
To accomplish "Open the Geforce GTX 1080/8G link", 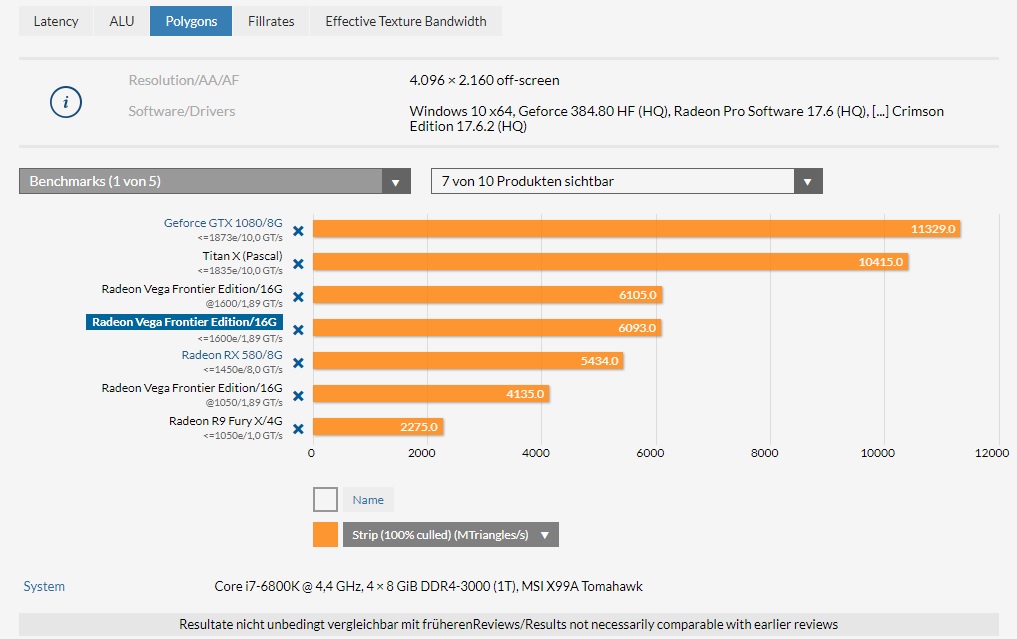I will click(223, 223).
